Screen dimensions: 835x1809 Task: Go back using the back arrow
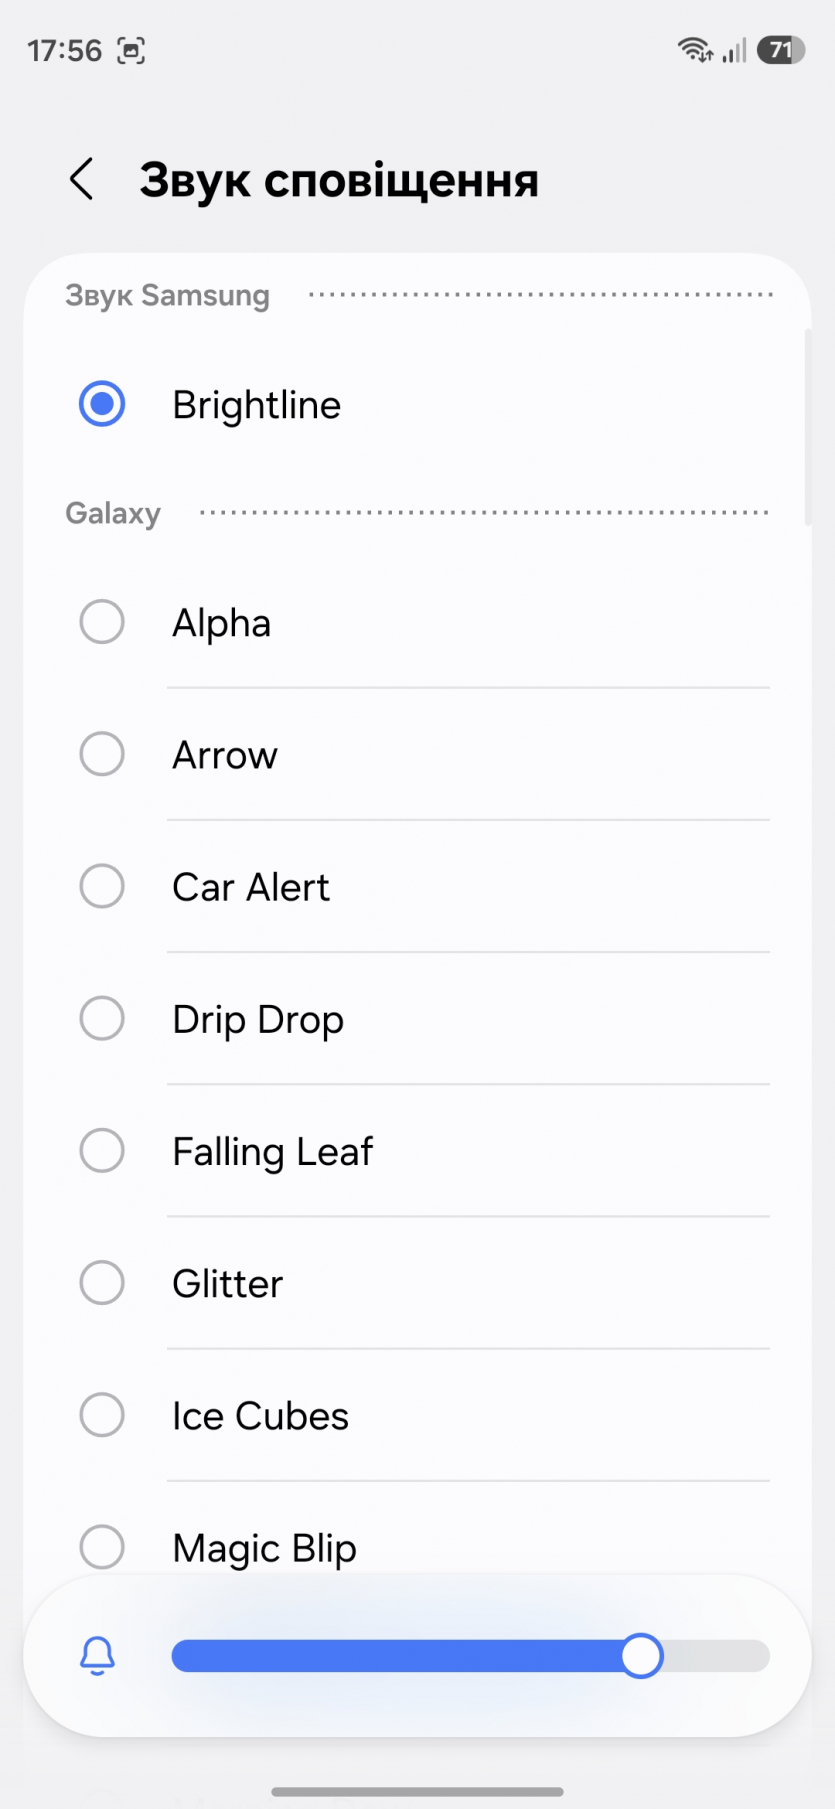coord(82,180)
